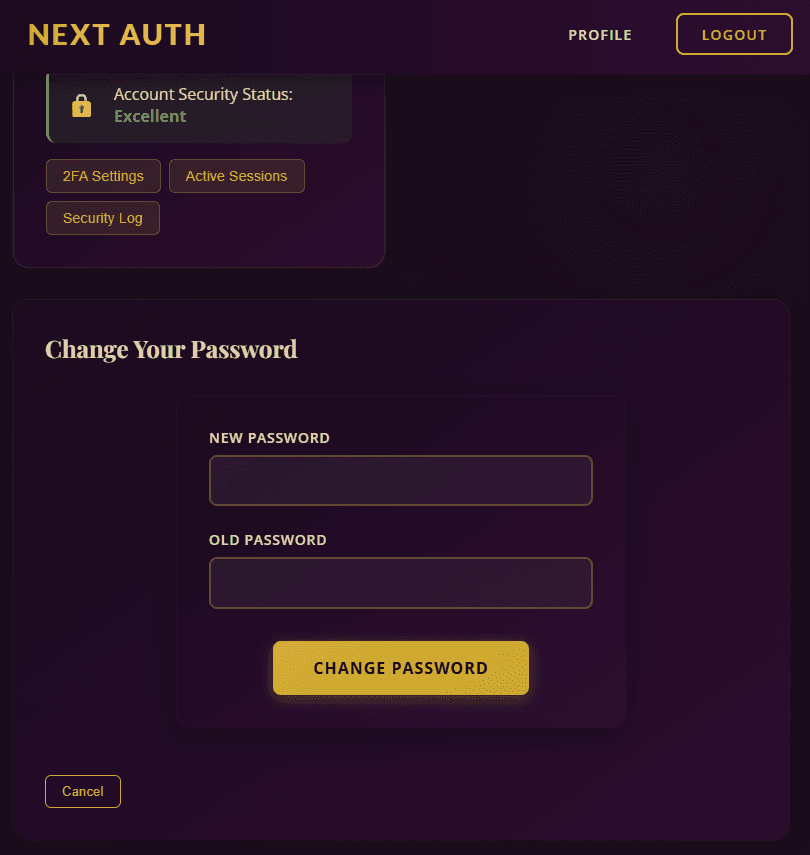Open the 2FA Settings panel
The image size is (810, 855).
pos(103,176)
